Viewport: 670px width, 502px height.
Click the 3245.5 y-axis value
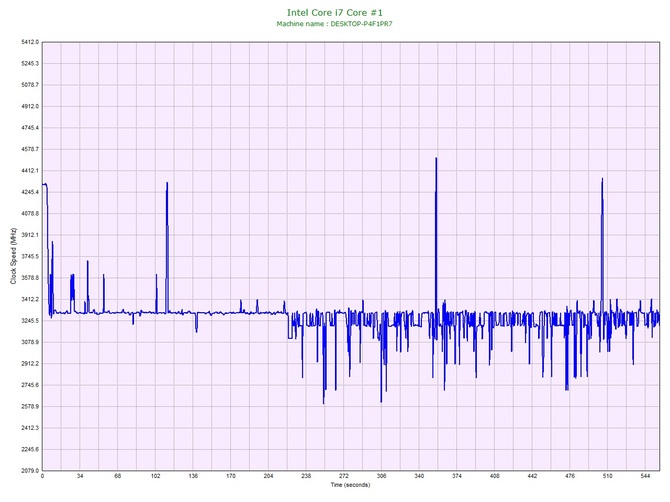pos(30,321)
